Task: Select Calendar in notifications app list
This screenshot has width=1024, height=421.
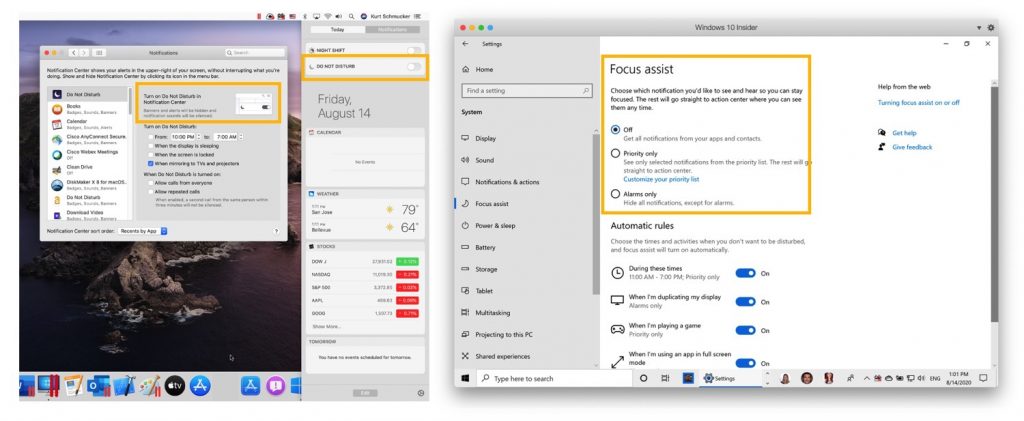Action: (x=90, y=124)
